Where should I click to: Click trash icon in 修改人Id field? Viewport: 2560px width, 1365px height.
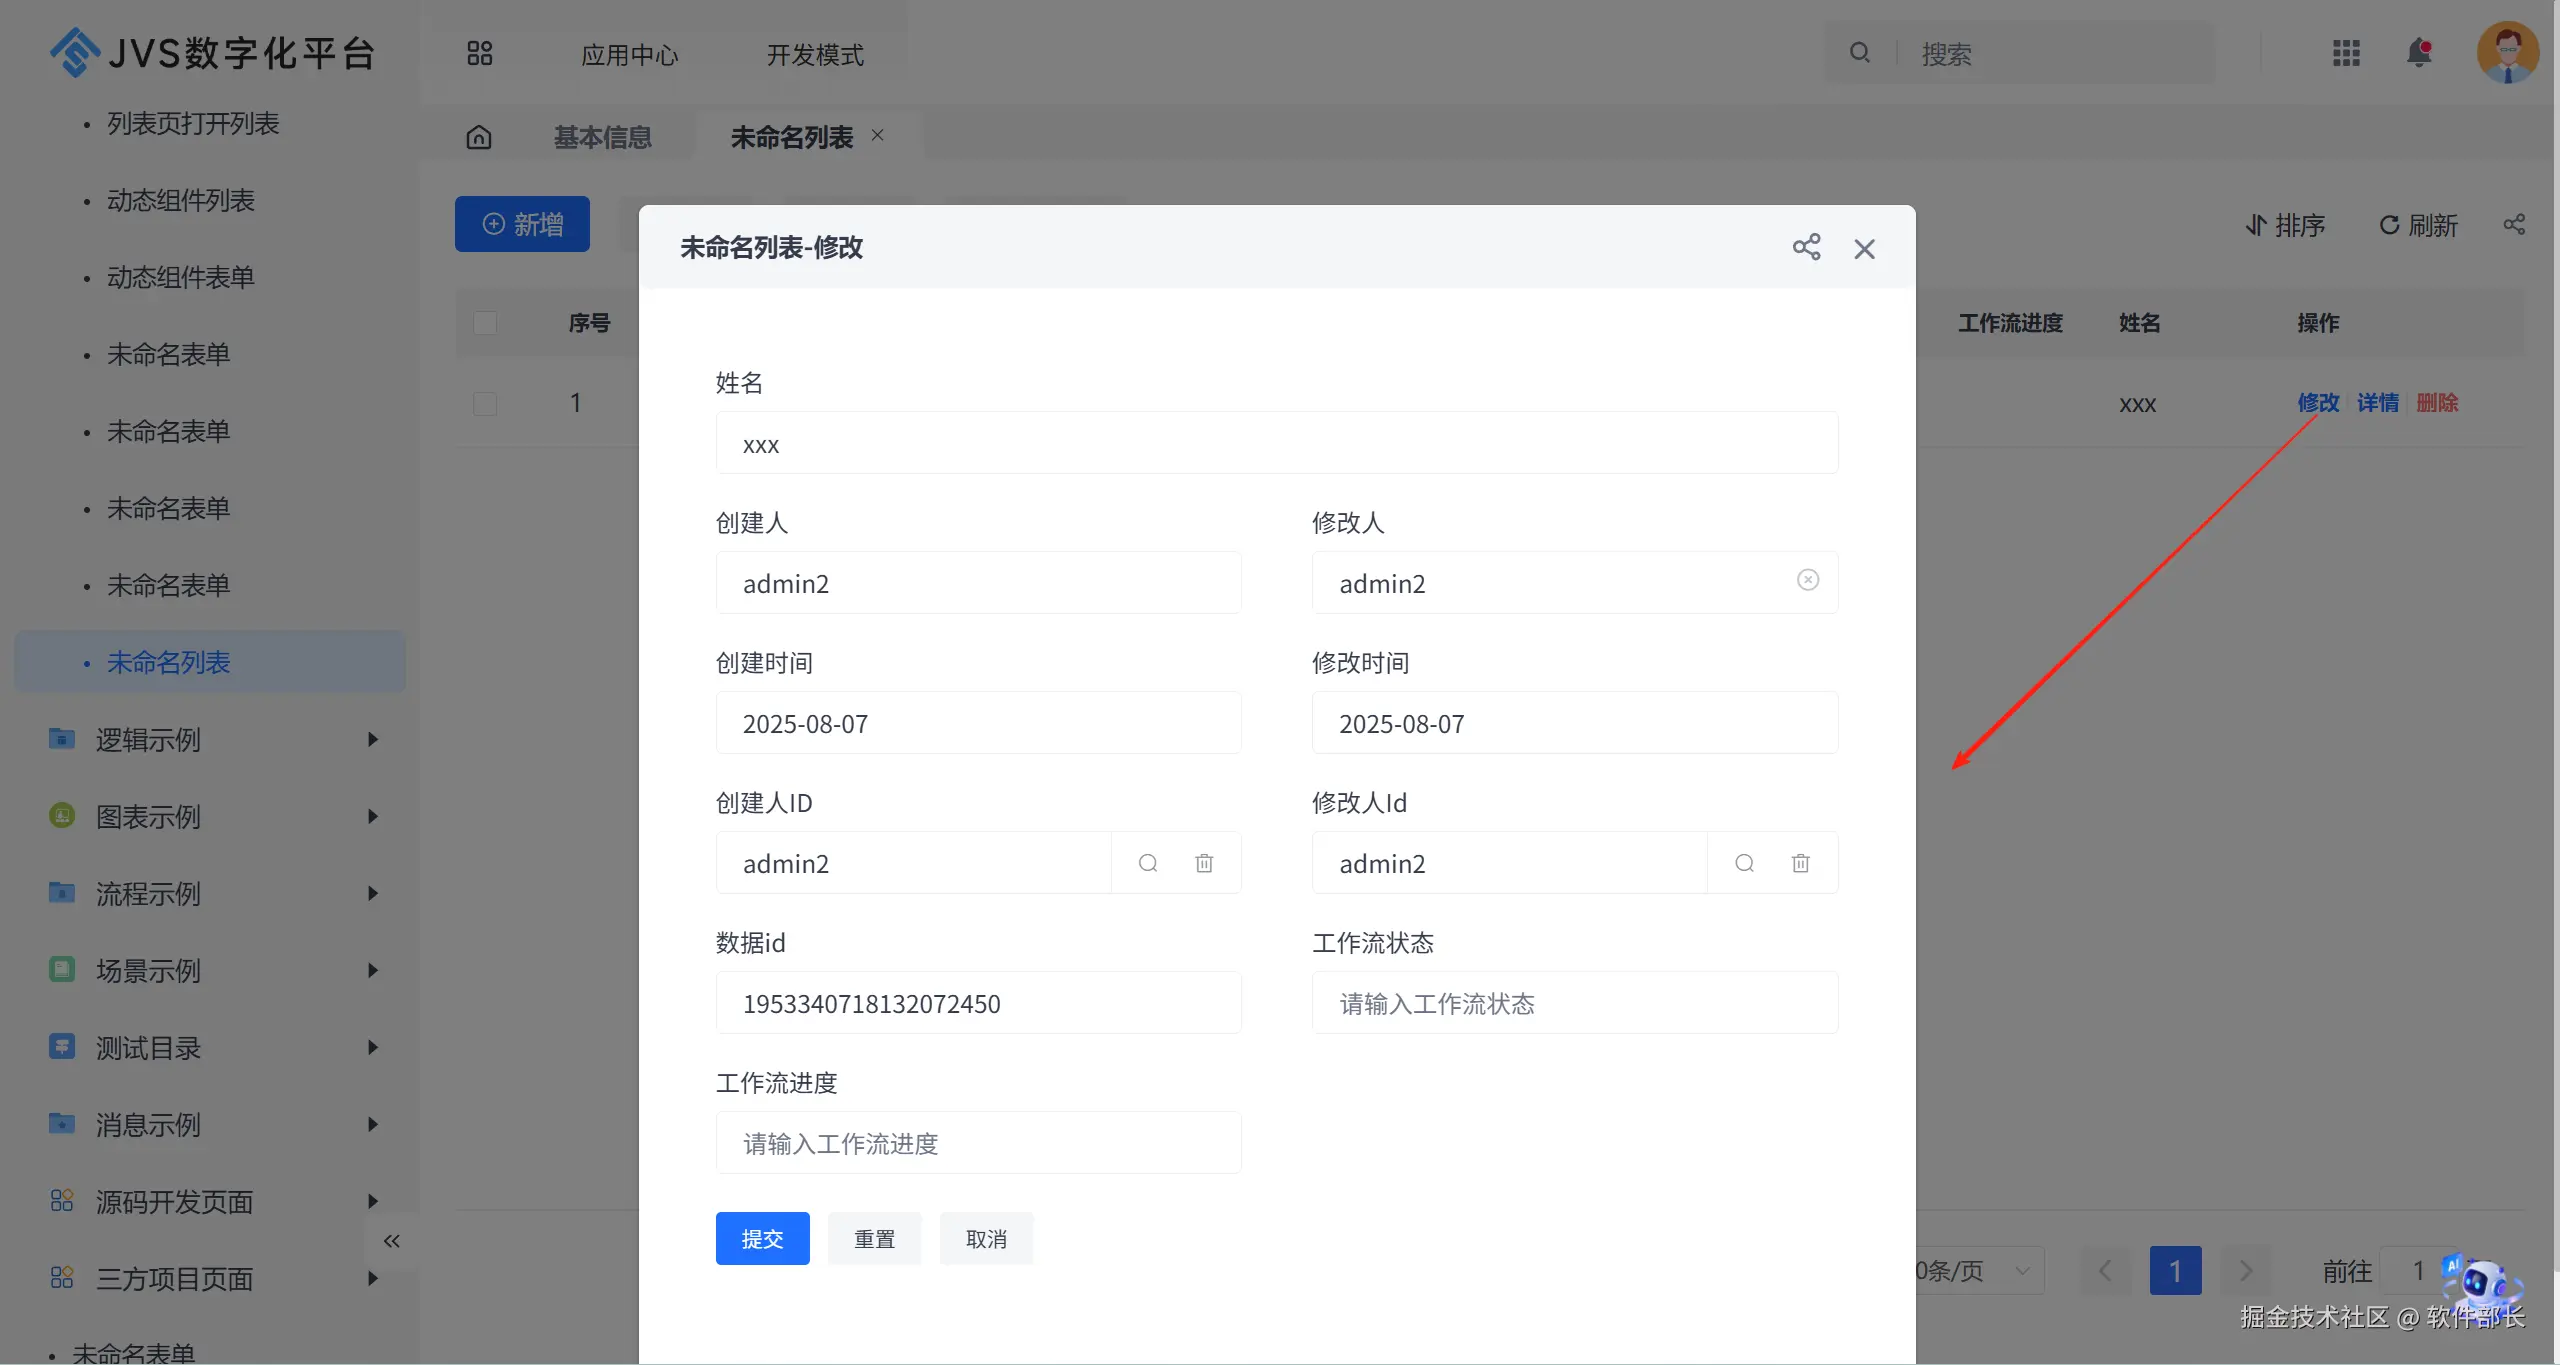coord(1800,863)
